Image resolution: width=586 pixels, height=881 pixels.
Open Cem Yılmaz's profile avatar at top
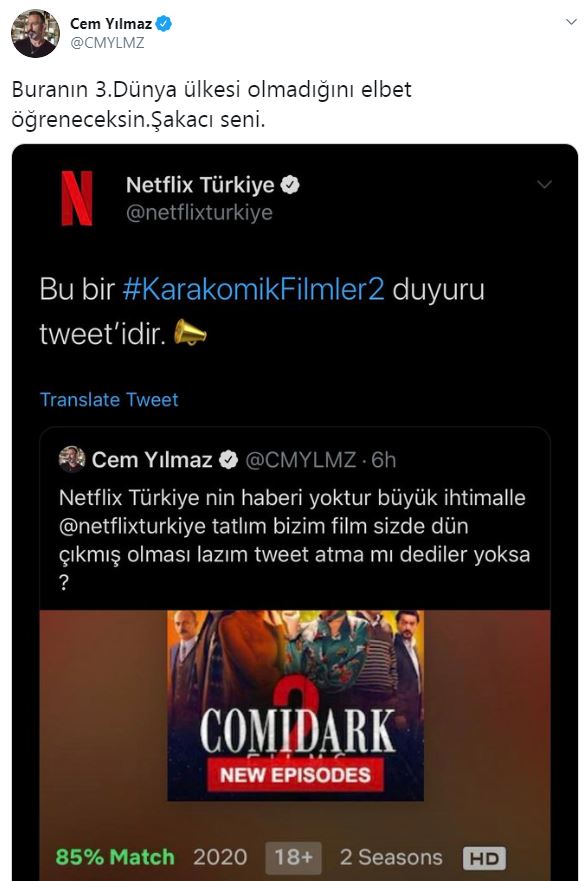click(35, 33)
